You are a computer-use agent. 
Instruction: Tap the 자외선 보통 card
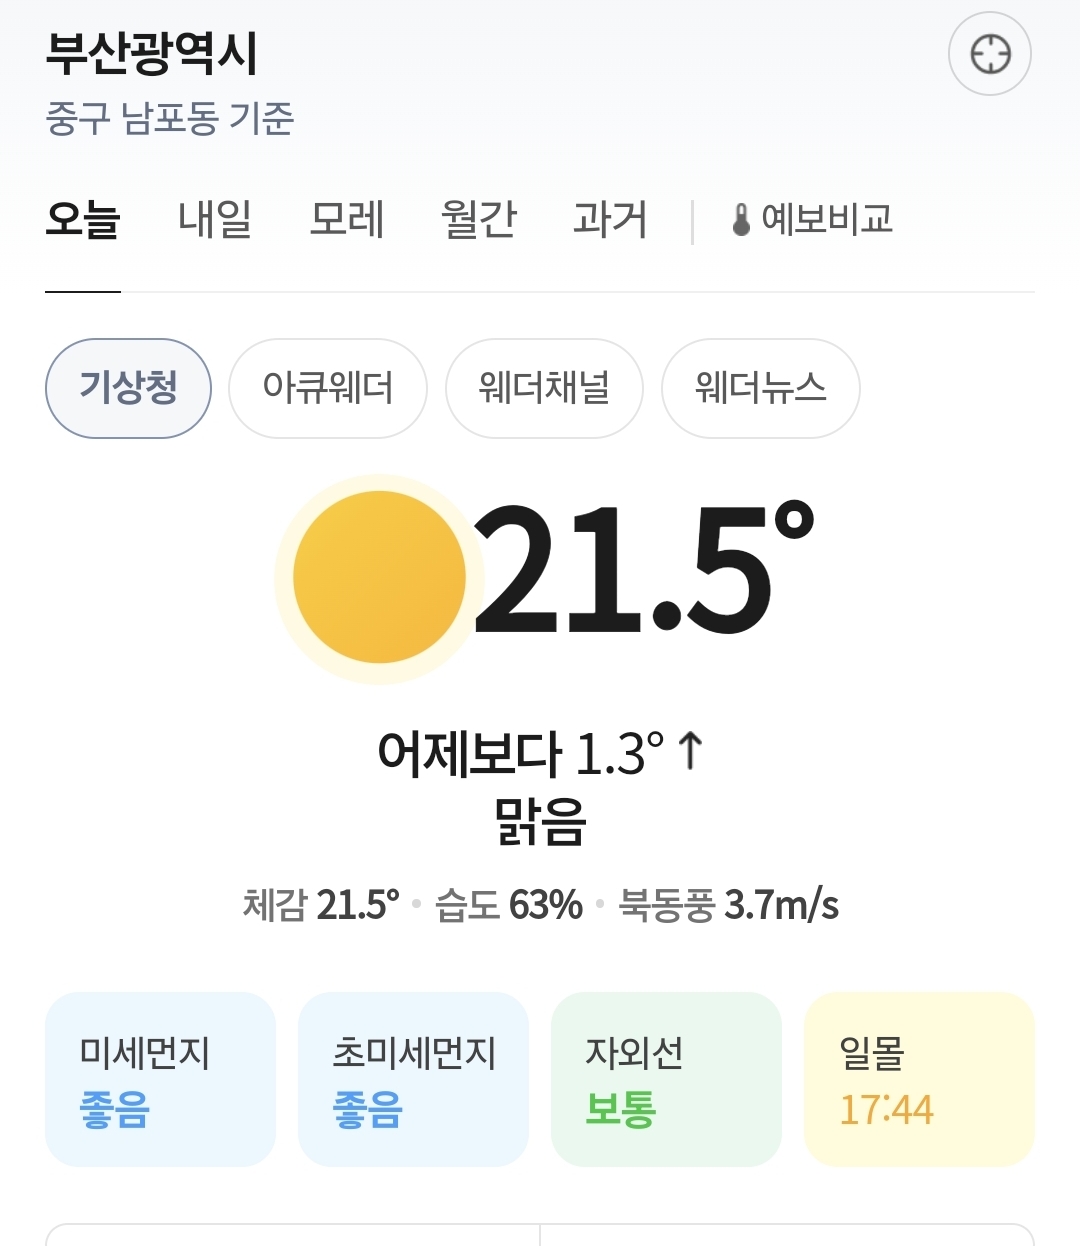tap(666, 1079)
